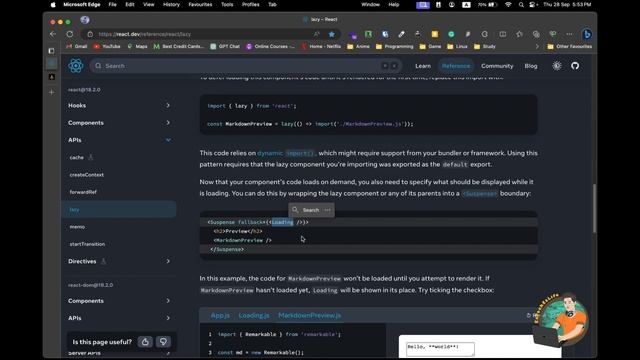
Task: Click the Hello world textarea in preview
Action: pyautogui.click(x=440, y=349)
